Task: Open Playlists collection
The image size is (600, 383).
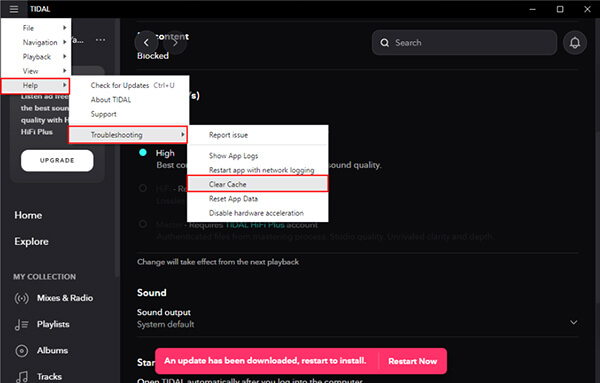Action: [x=53, y=324]
